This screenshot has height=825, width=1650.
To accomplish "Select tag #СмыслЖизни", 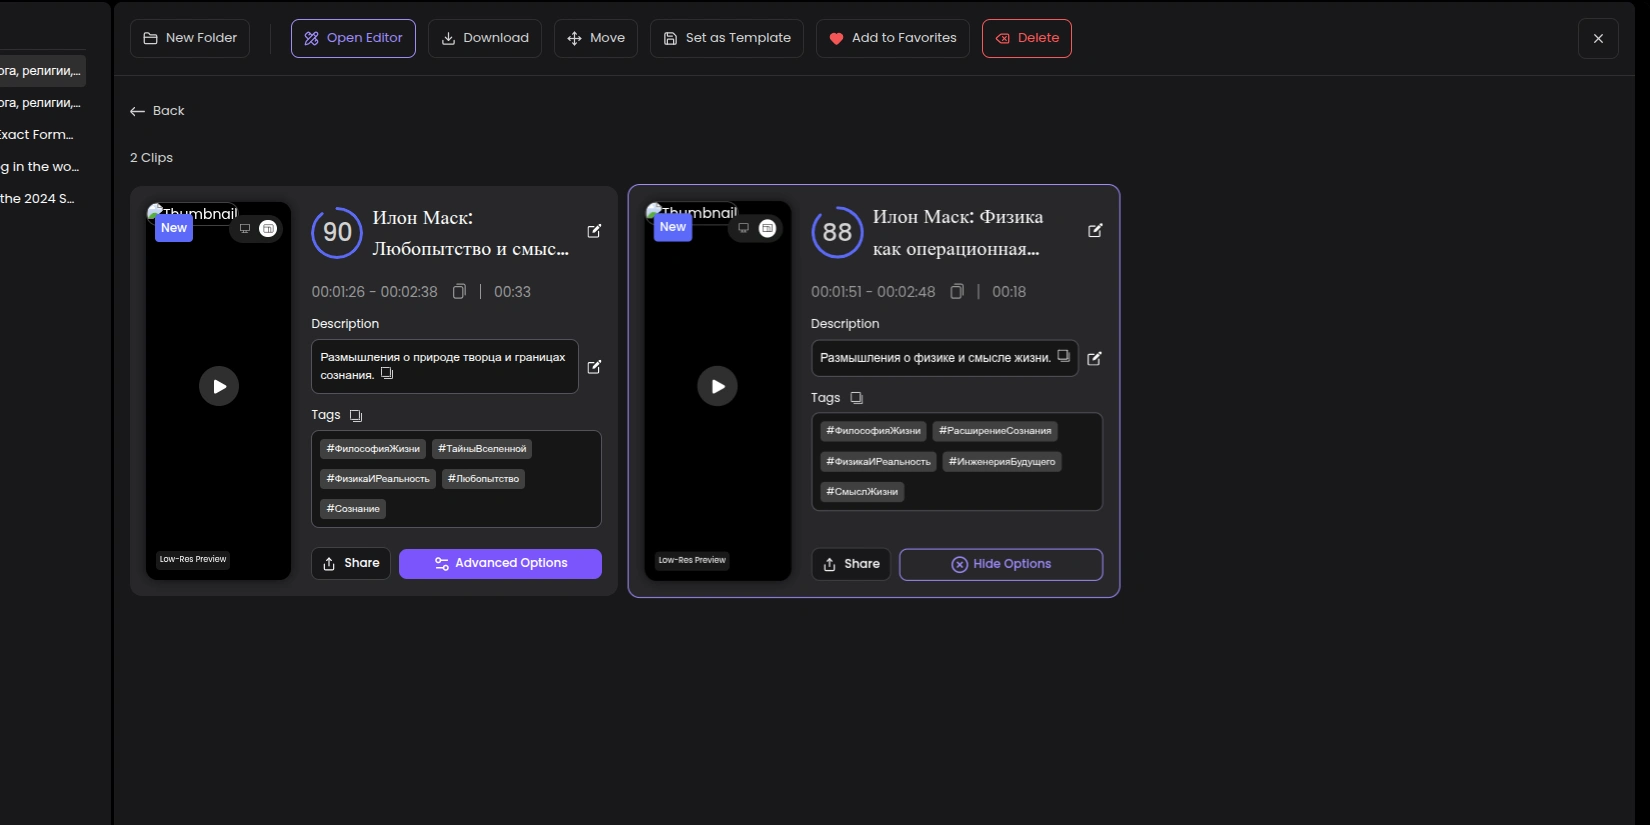I will click(862, 492).
